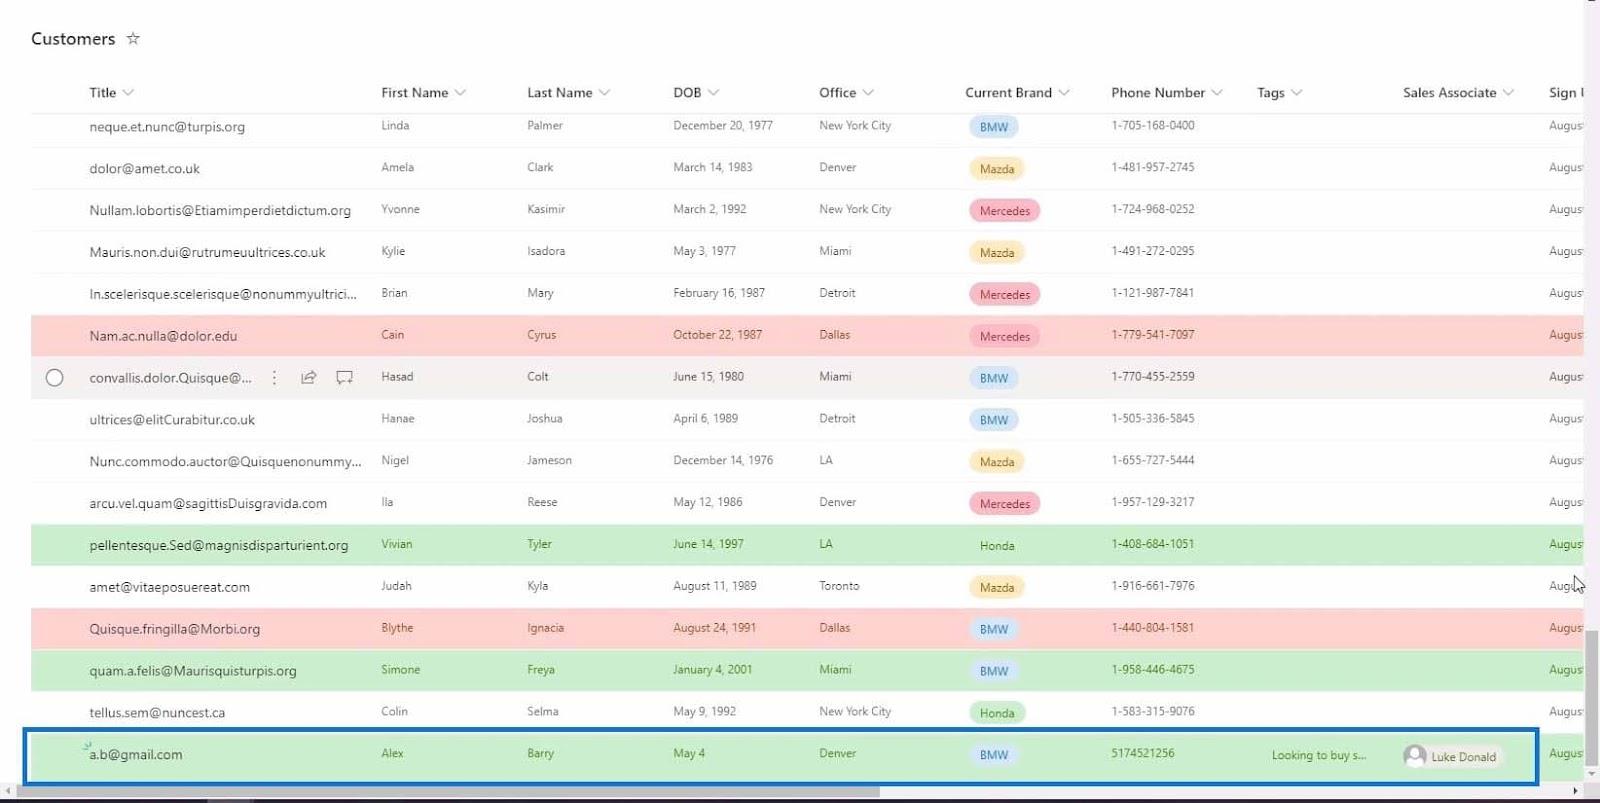1600x803 pixels.
Task: Open the Phone Number column dropdown
Action: [1217, 93]
